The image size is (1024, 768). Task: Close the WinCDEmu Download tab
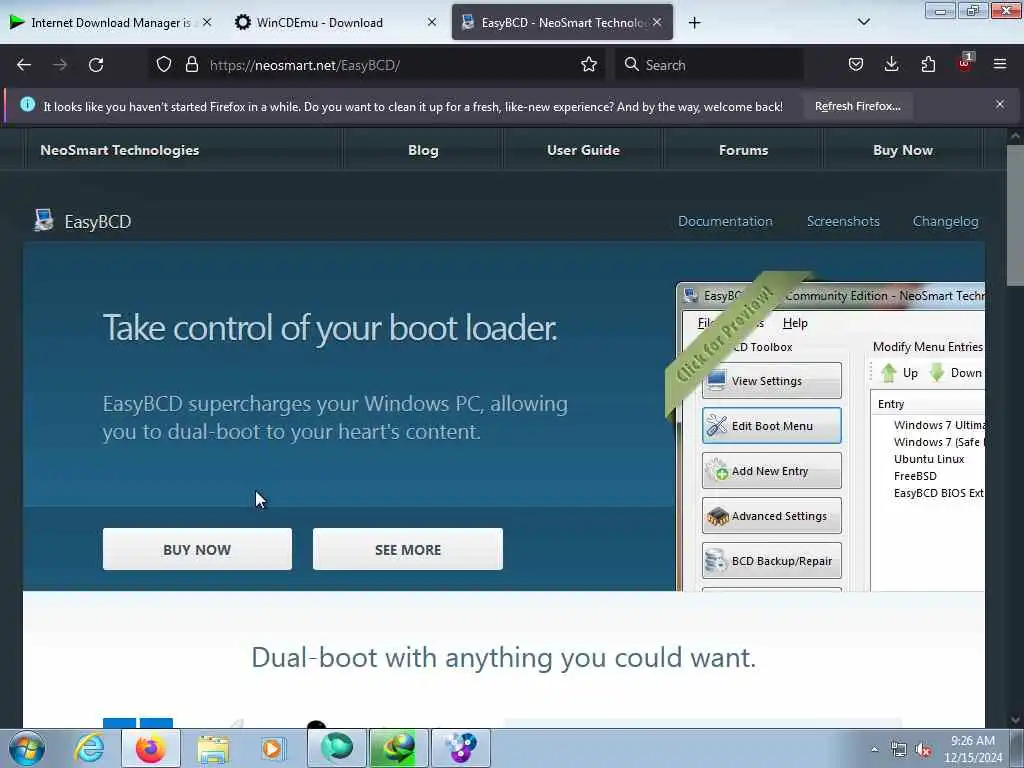(432, 22)
